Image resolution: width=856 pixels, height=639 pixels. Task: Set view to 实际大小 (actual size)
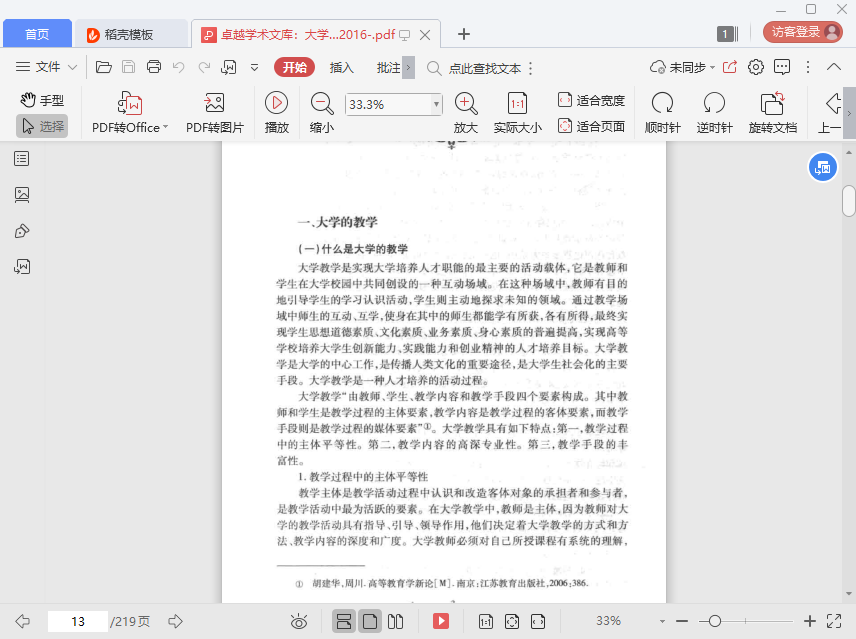click(x=518, y=113)
